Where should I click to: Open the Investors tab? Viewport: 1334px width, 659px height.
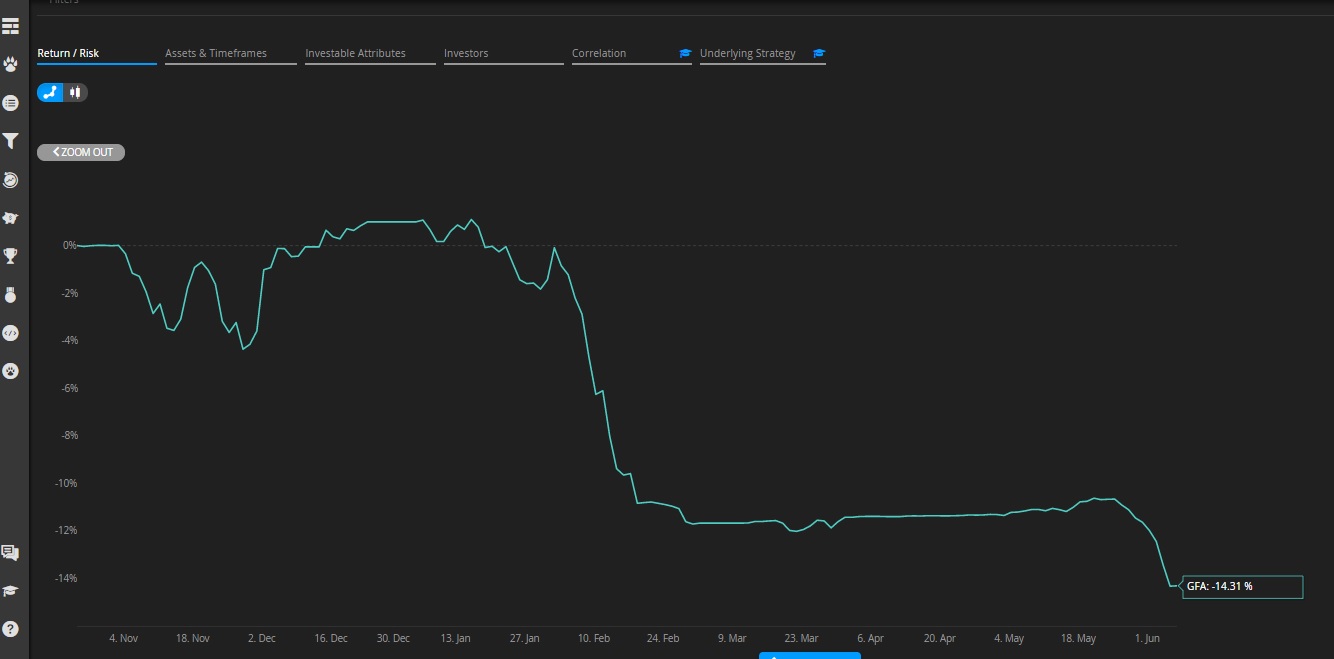pyautogui.click(x=504, y=54)
